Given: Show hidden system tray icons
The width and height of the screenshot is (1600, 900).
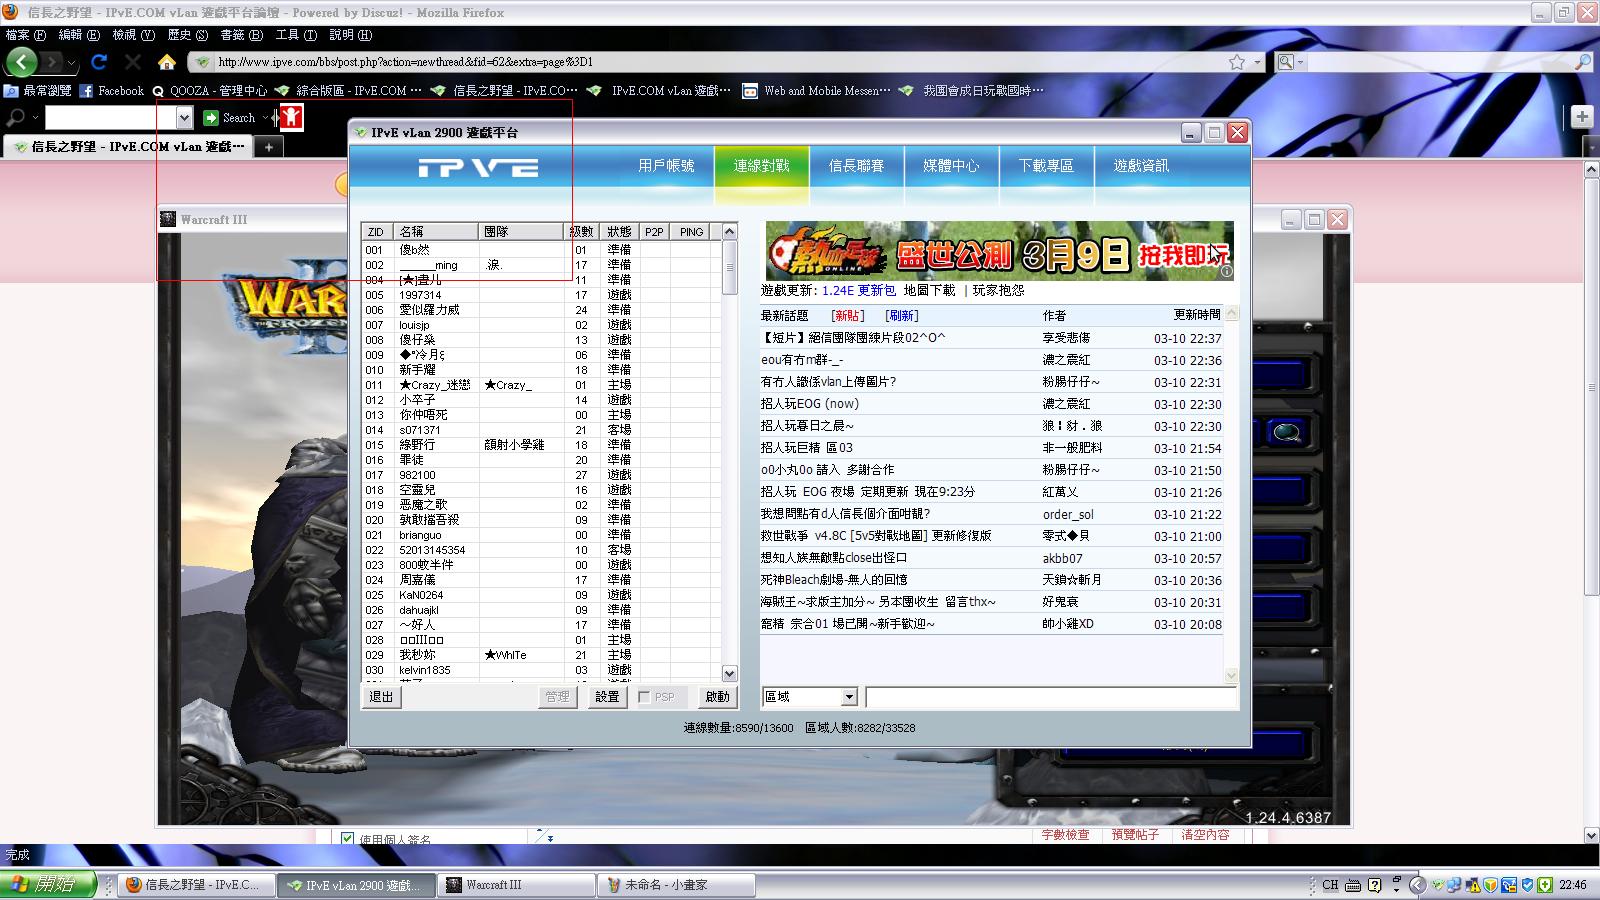Looking at the screenshot, I should (1417, 885).
